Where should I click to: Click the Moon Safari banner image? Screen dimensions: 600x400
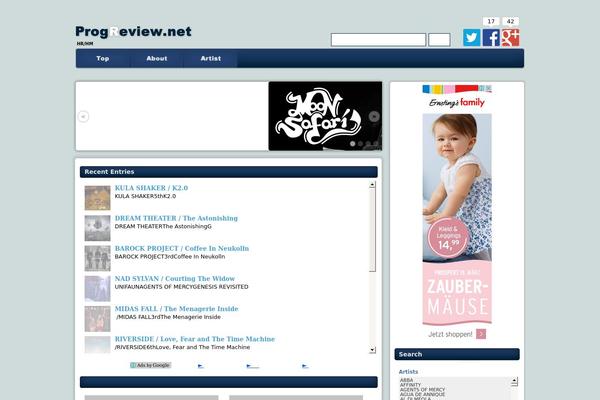click(x=325, y=116)
